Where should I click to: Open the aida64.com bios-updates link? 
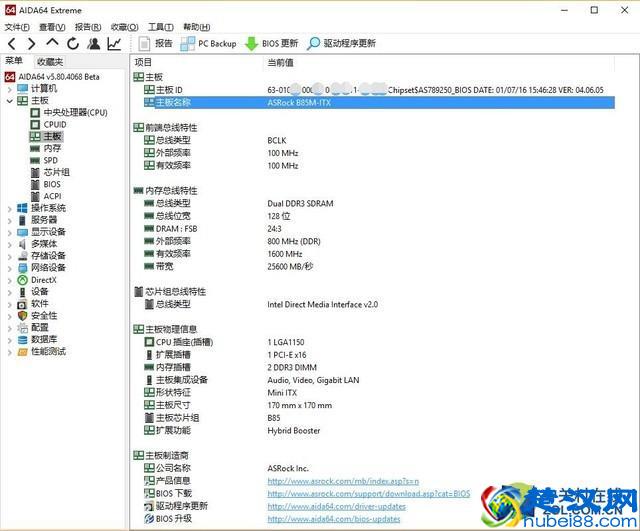[334, 519]
